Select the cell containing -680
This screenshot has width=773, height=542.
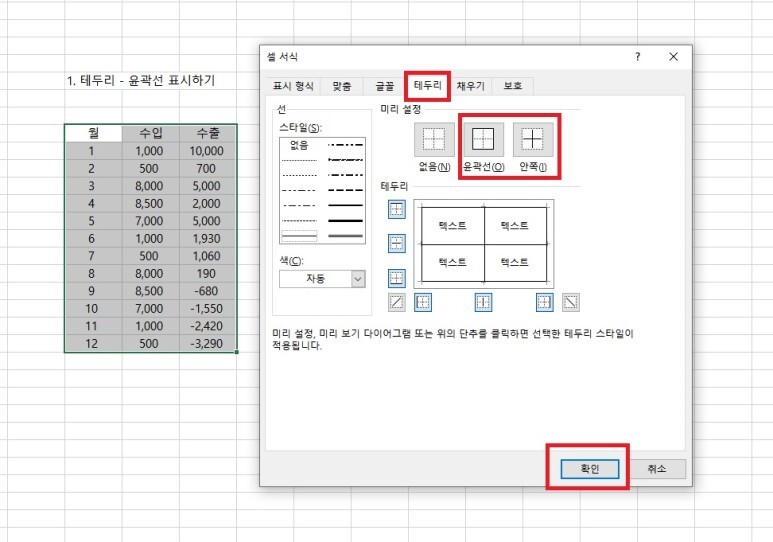coord(208,291)
